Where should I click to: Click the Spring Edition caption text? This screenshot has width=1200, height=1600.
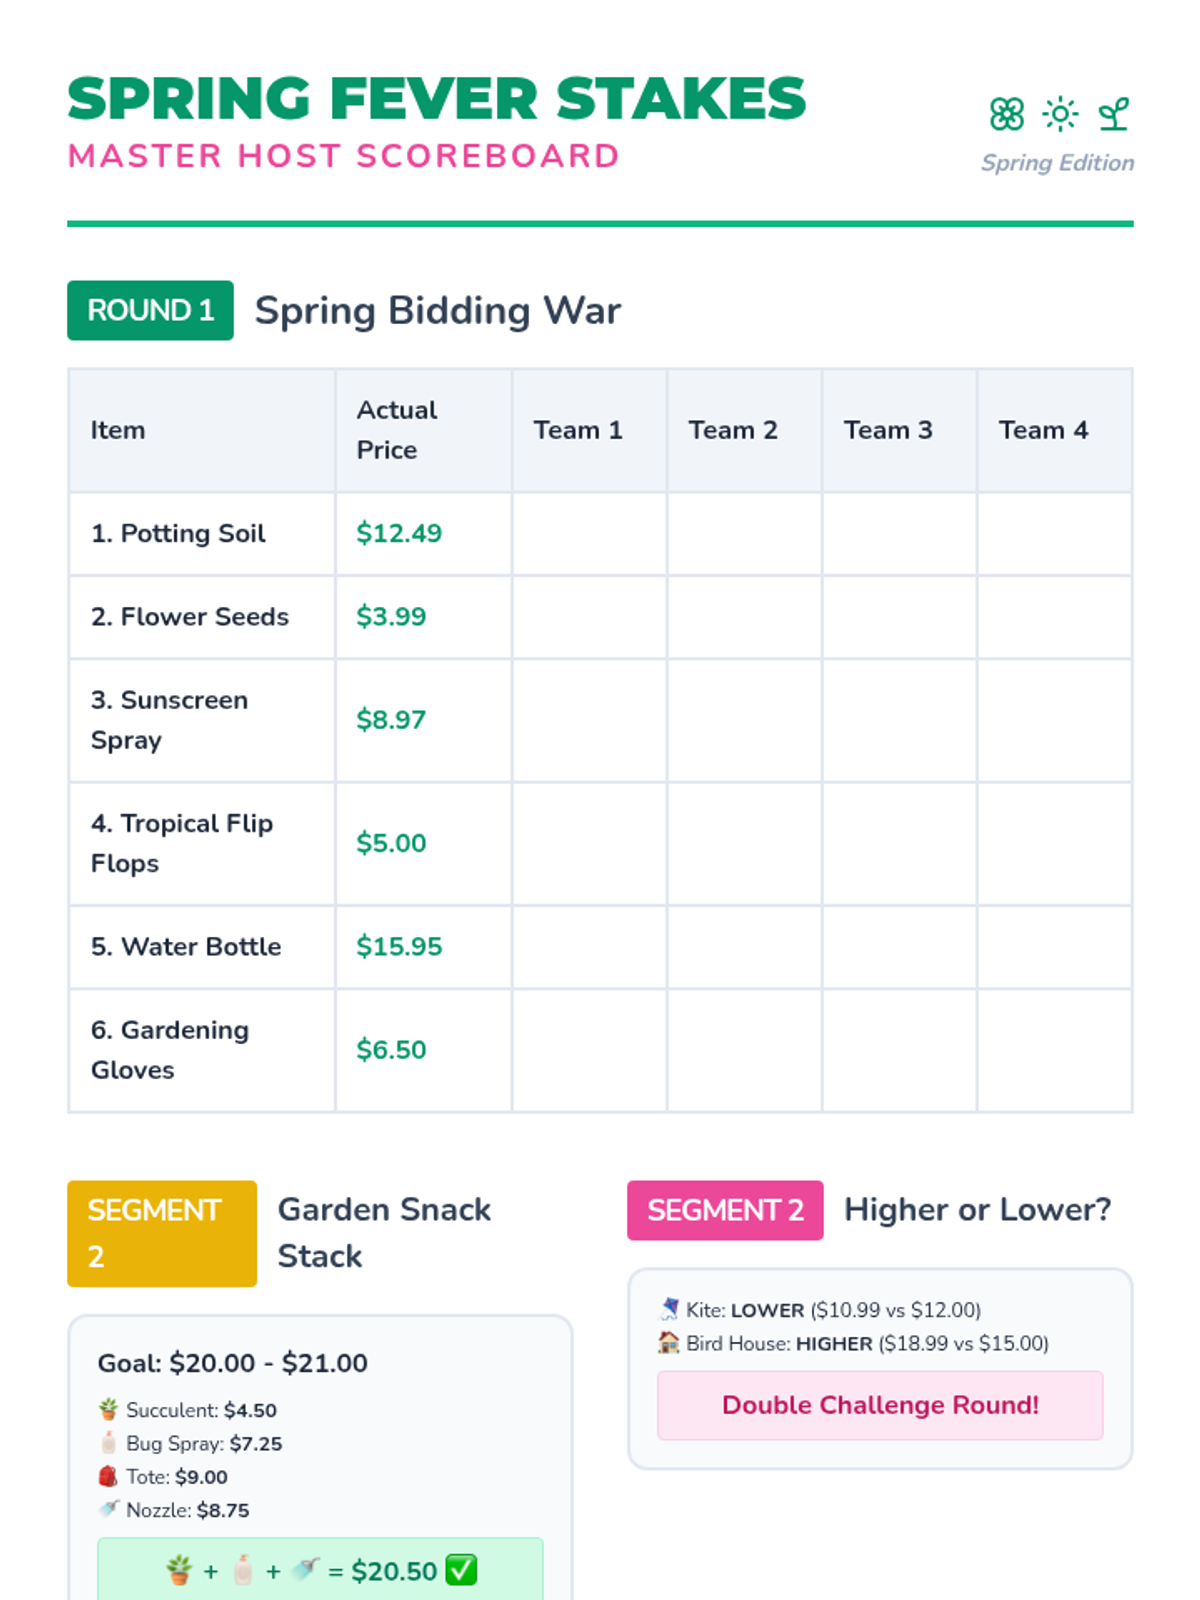pos(1057,163)
